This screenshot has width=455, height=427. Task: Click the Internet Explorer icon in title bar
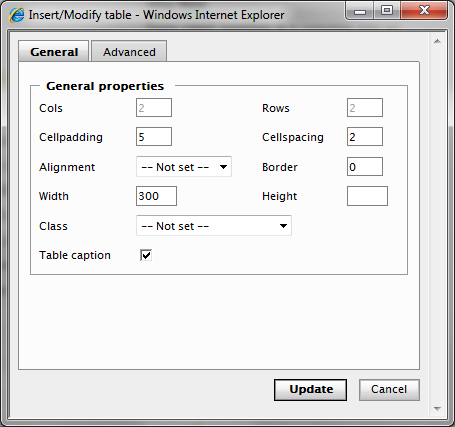point(16,15)
